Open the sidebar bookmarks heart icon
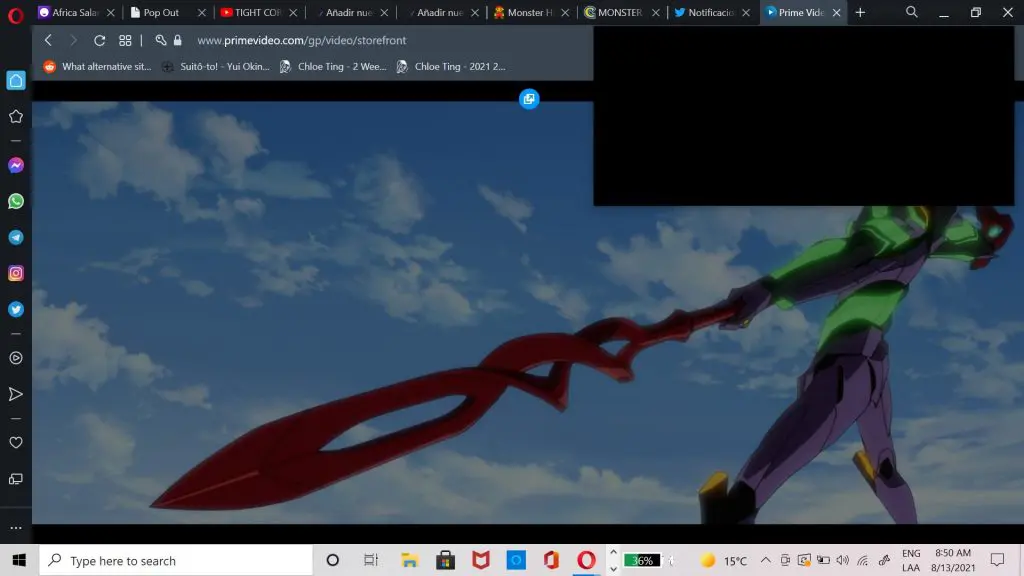The image size is (1024, 576). coord(16,442)
